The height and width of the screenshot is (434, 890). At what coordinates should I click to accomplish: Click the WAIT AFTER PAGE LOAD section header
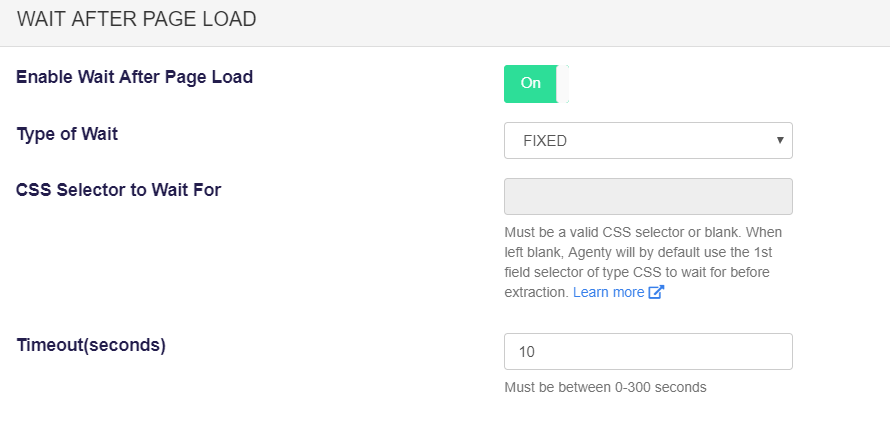[137, 19]
